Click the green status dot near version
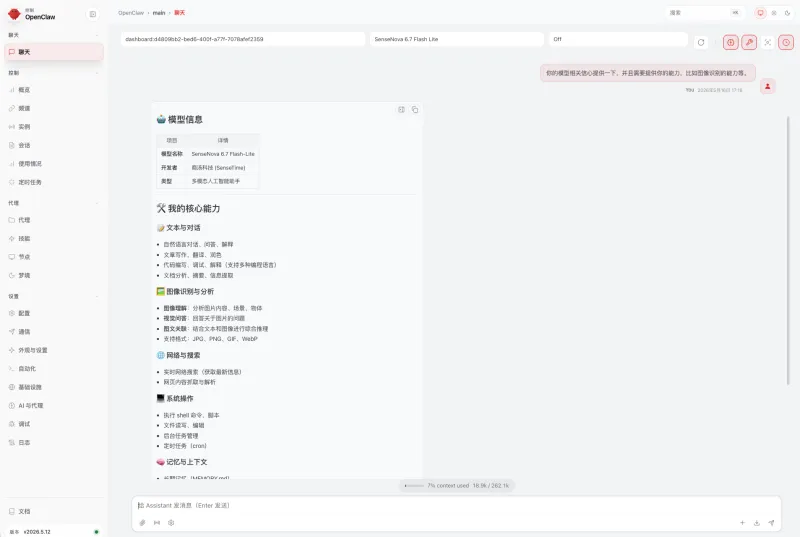This screenshot has height=537, width=800. [x=96, y=532]
